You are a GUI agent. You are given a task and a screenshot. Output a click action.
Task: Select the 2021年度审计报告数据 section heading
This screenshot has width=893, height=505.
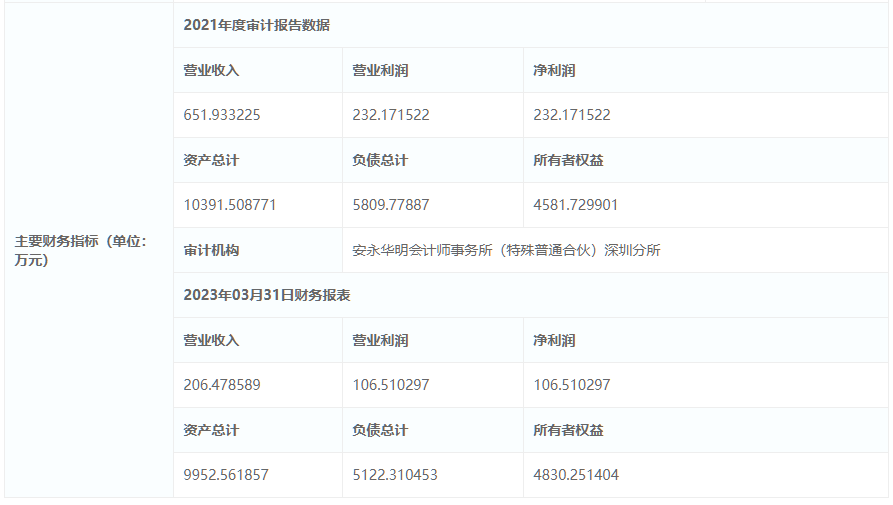(x=256, y=25)
